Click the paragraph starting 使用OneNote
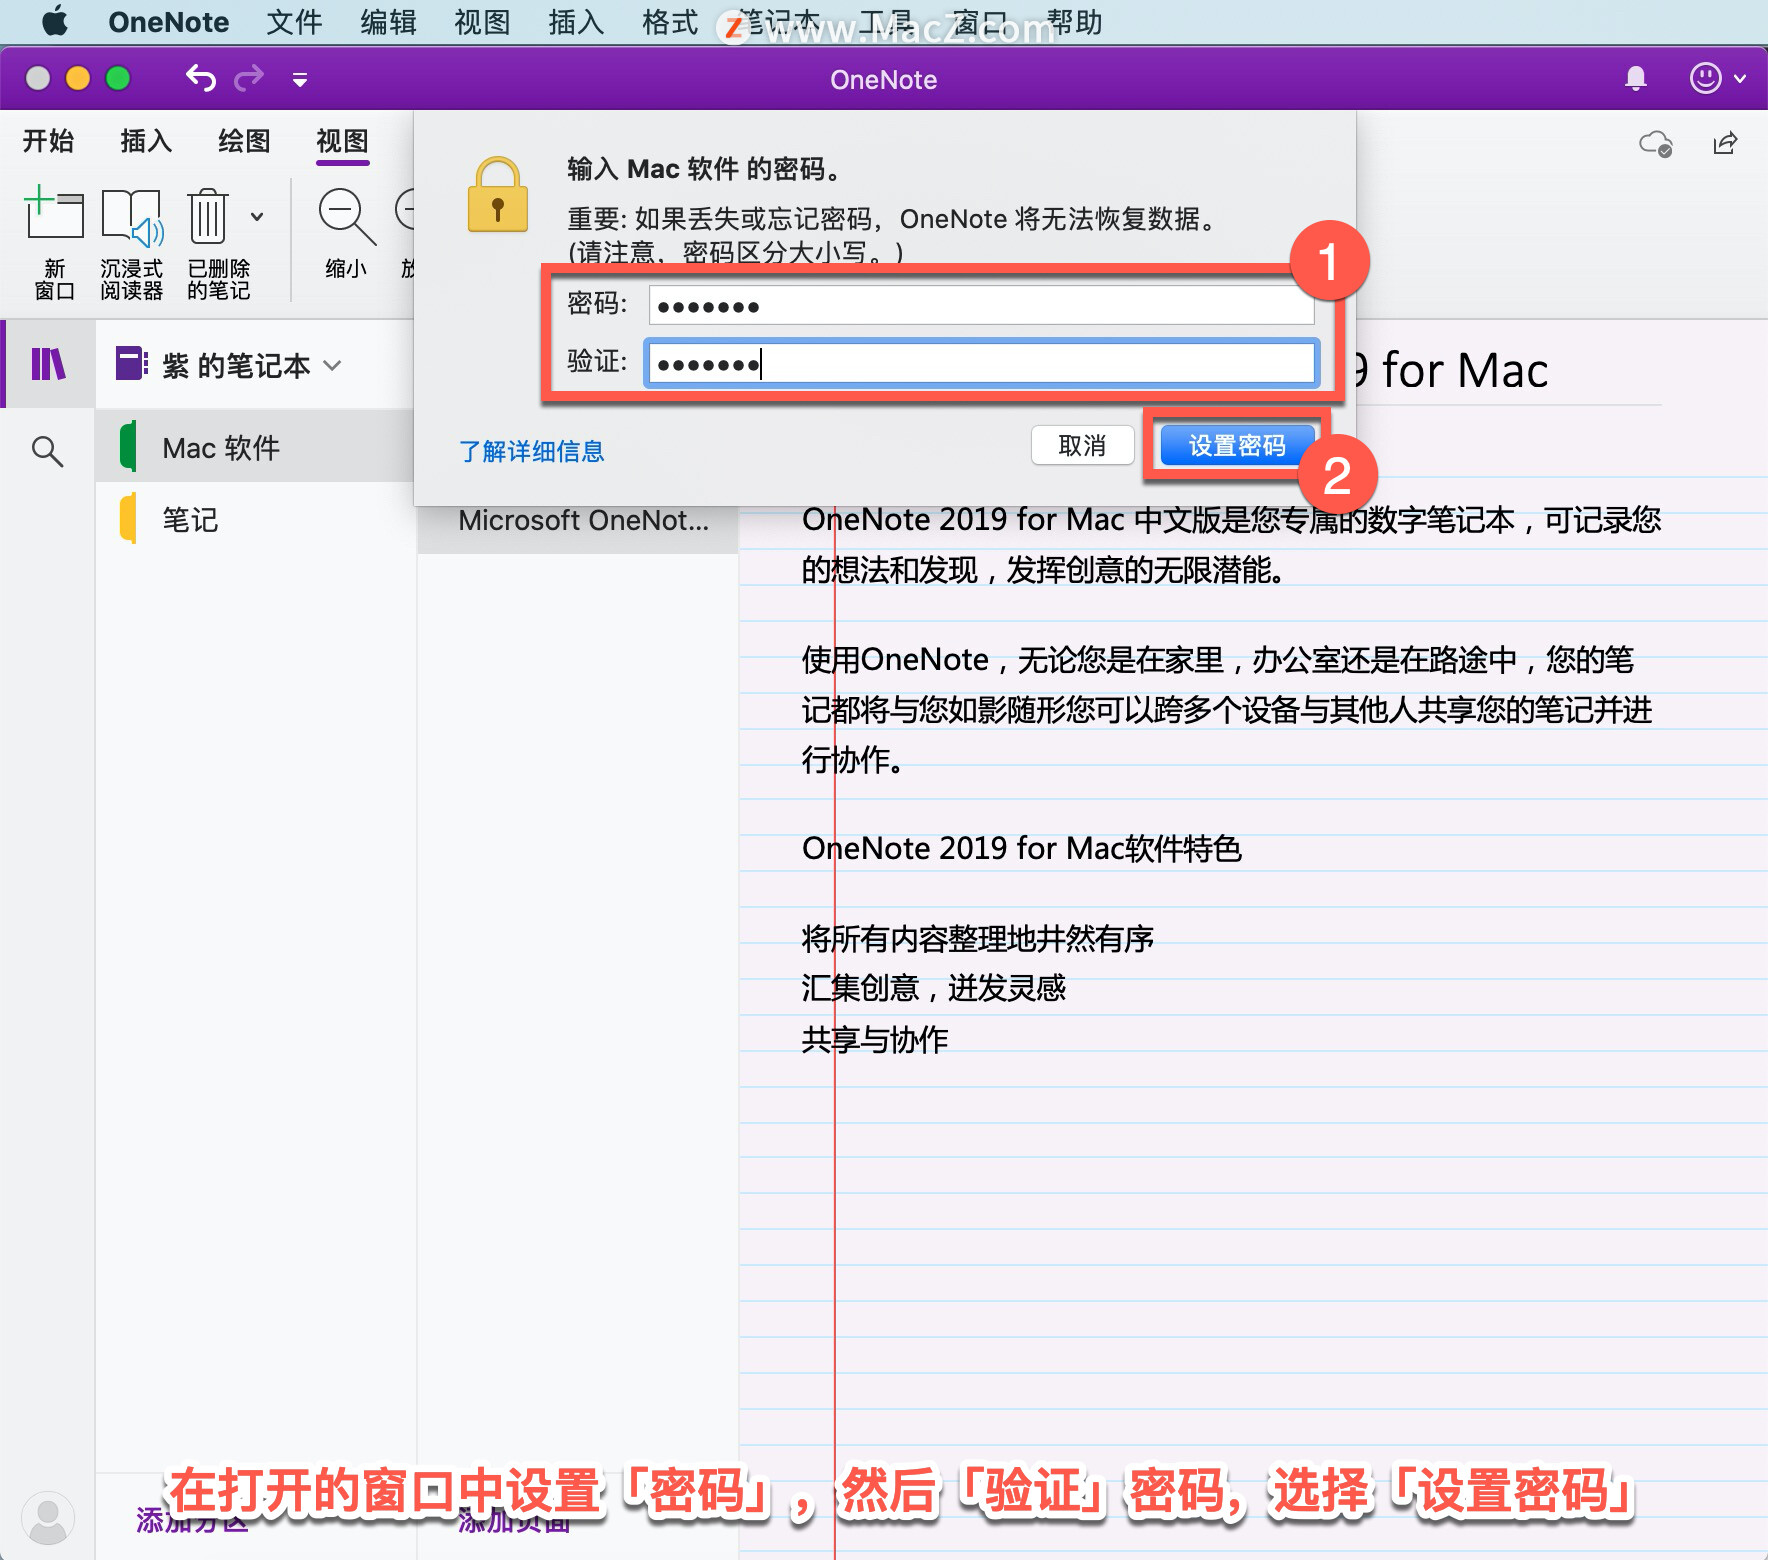The image size is (1768, 1560). [x=1226, y=709]
